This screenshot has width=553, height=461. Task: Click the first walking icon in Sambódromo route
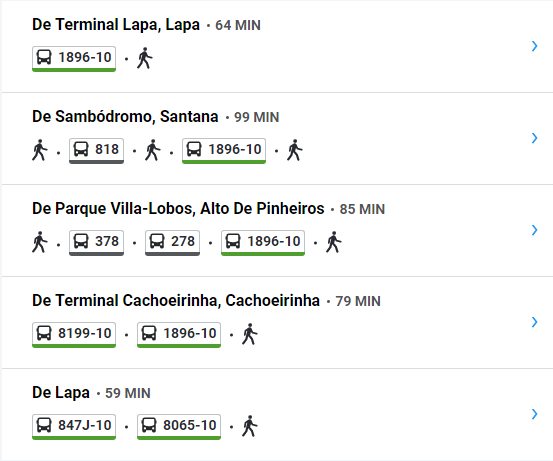[40, 150]
